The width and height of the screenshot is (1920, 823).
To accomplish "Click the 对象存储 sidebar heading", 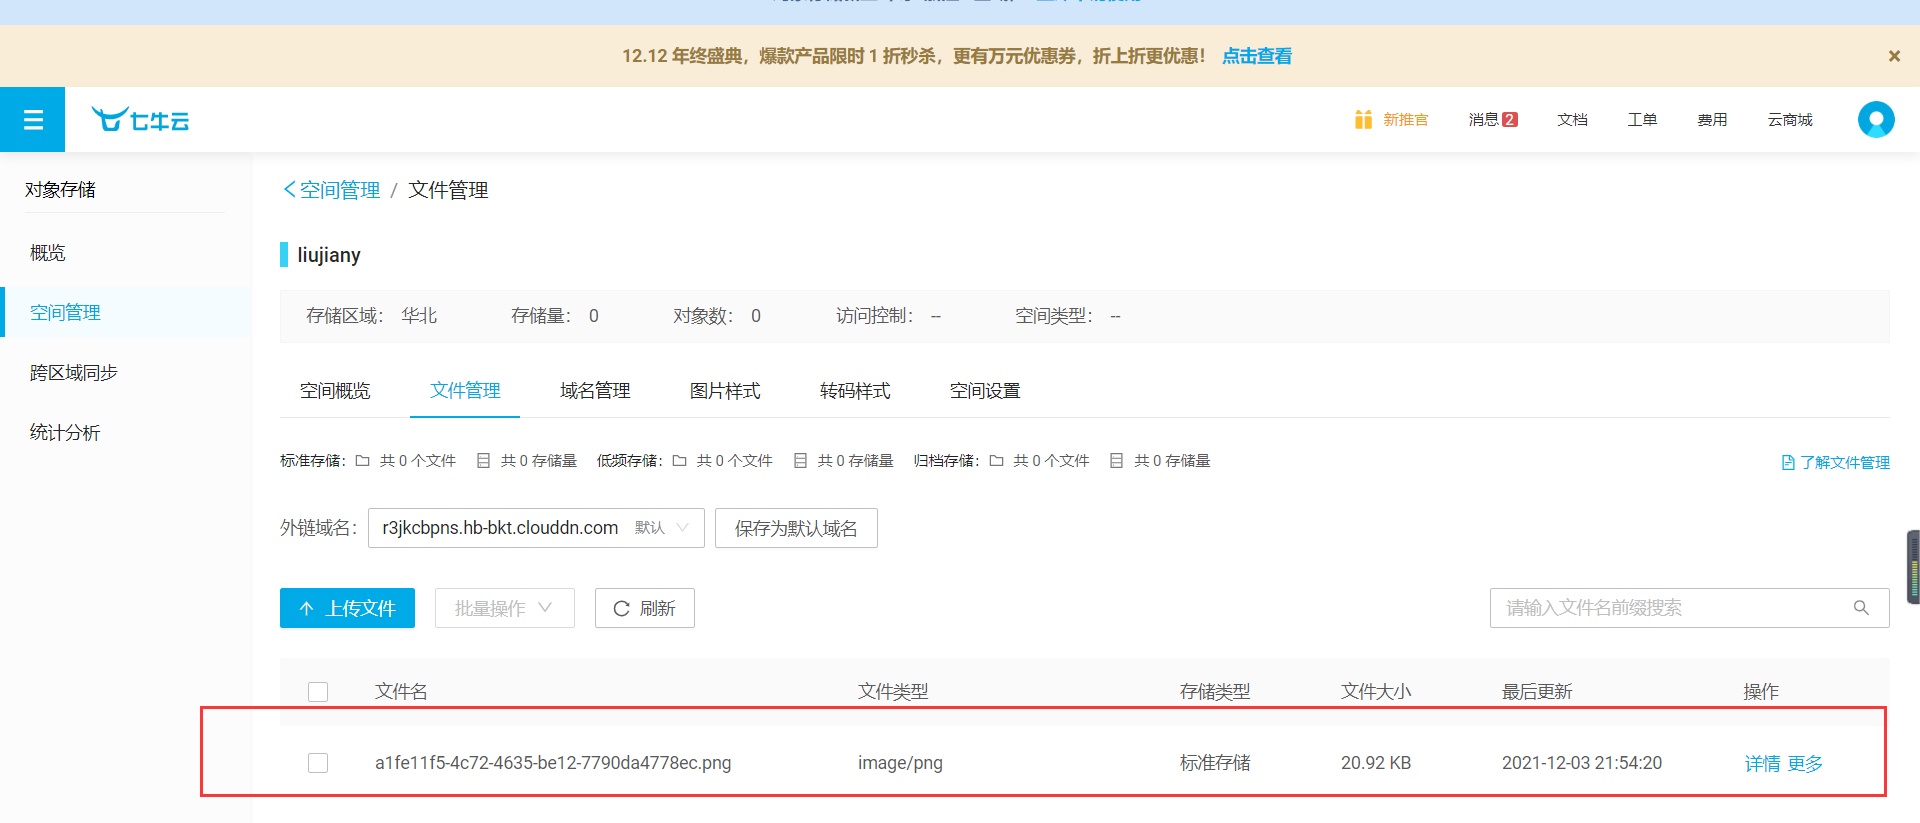I will (x=60, y=190).
